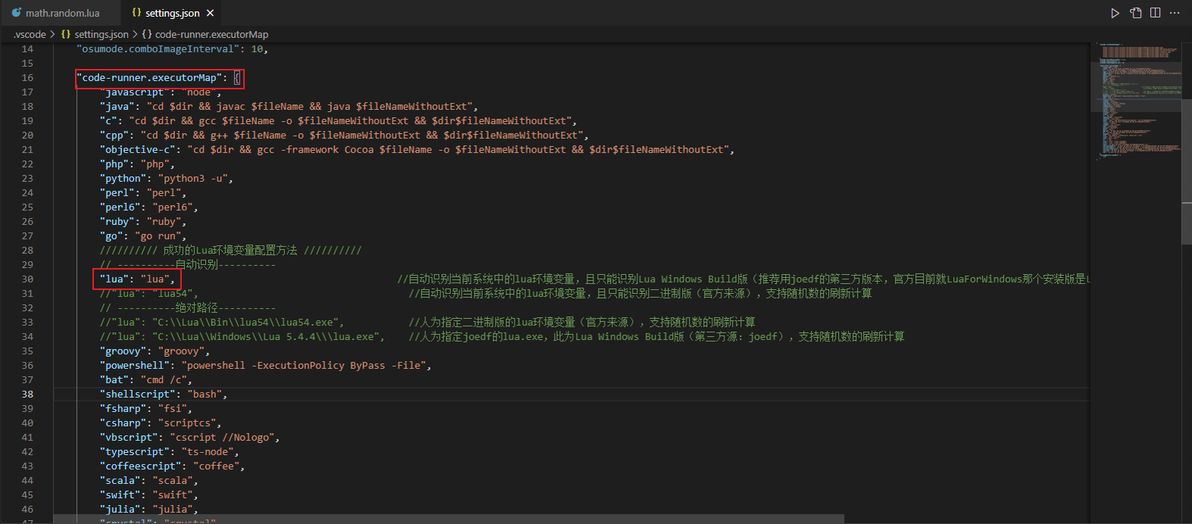Open the .vscode breadcrumb folder
Viewport: 1192px width, 524px height.
pyautogui.click(x=29, y=34)
